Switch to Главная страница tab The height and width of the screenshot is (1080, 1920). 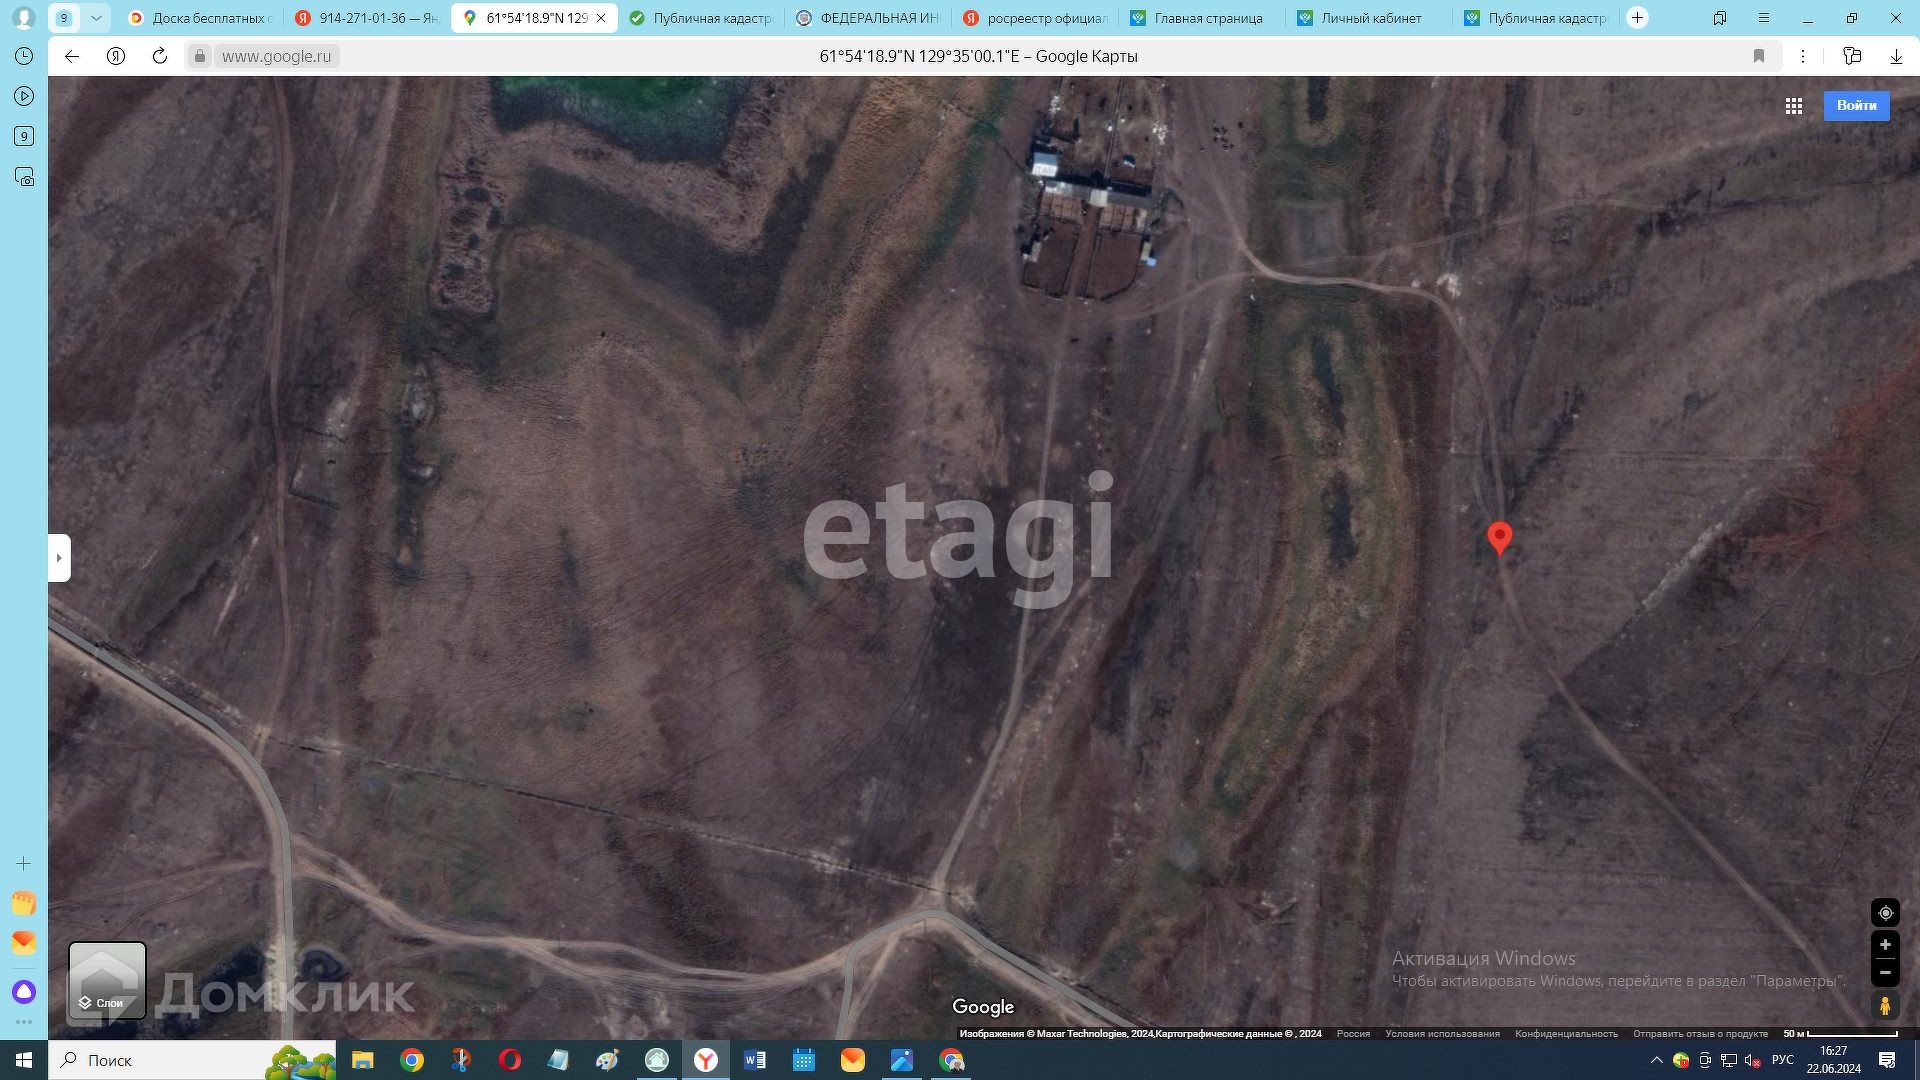1207,18
